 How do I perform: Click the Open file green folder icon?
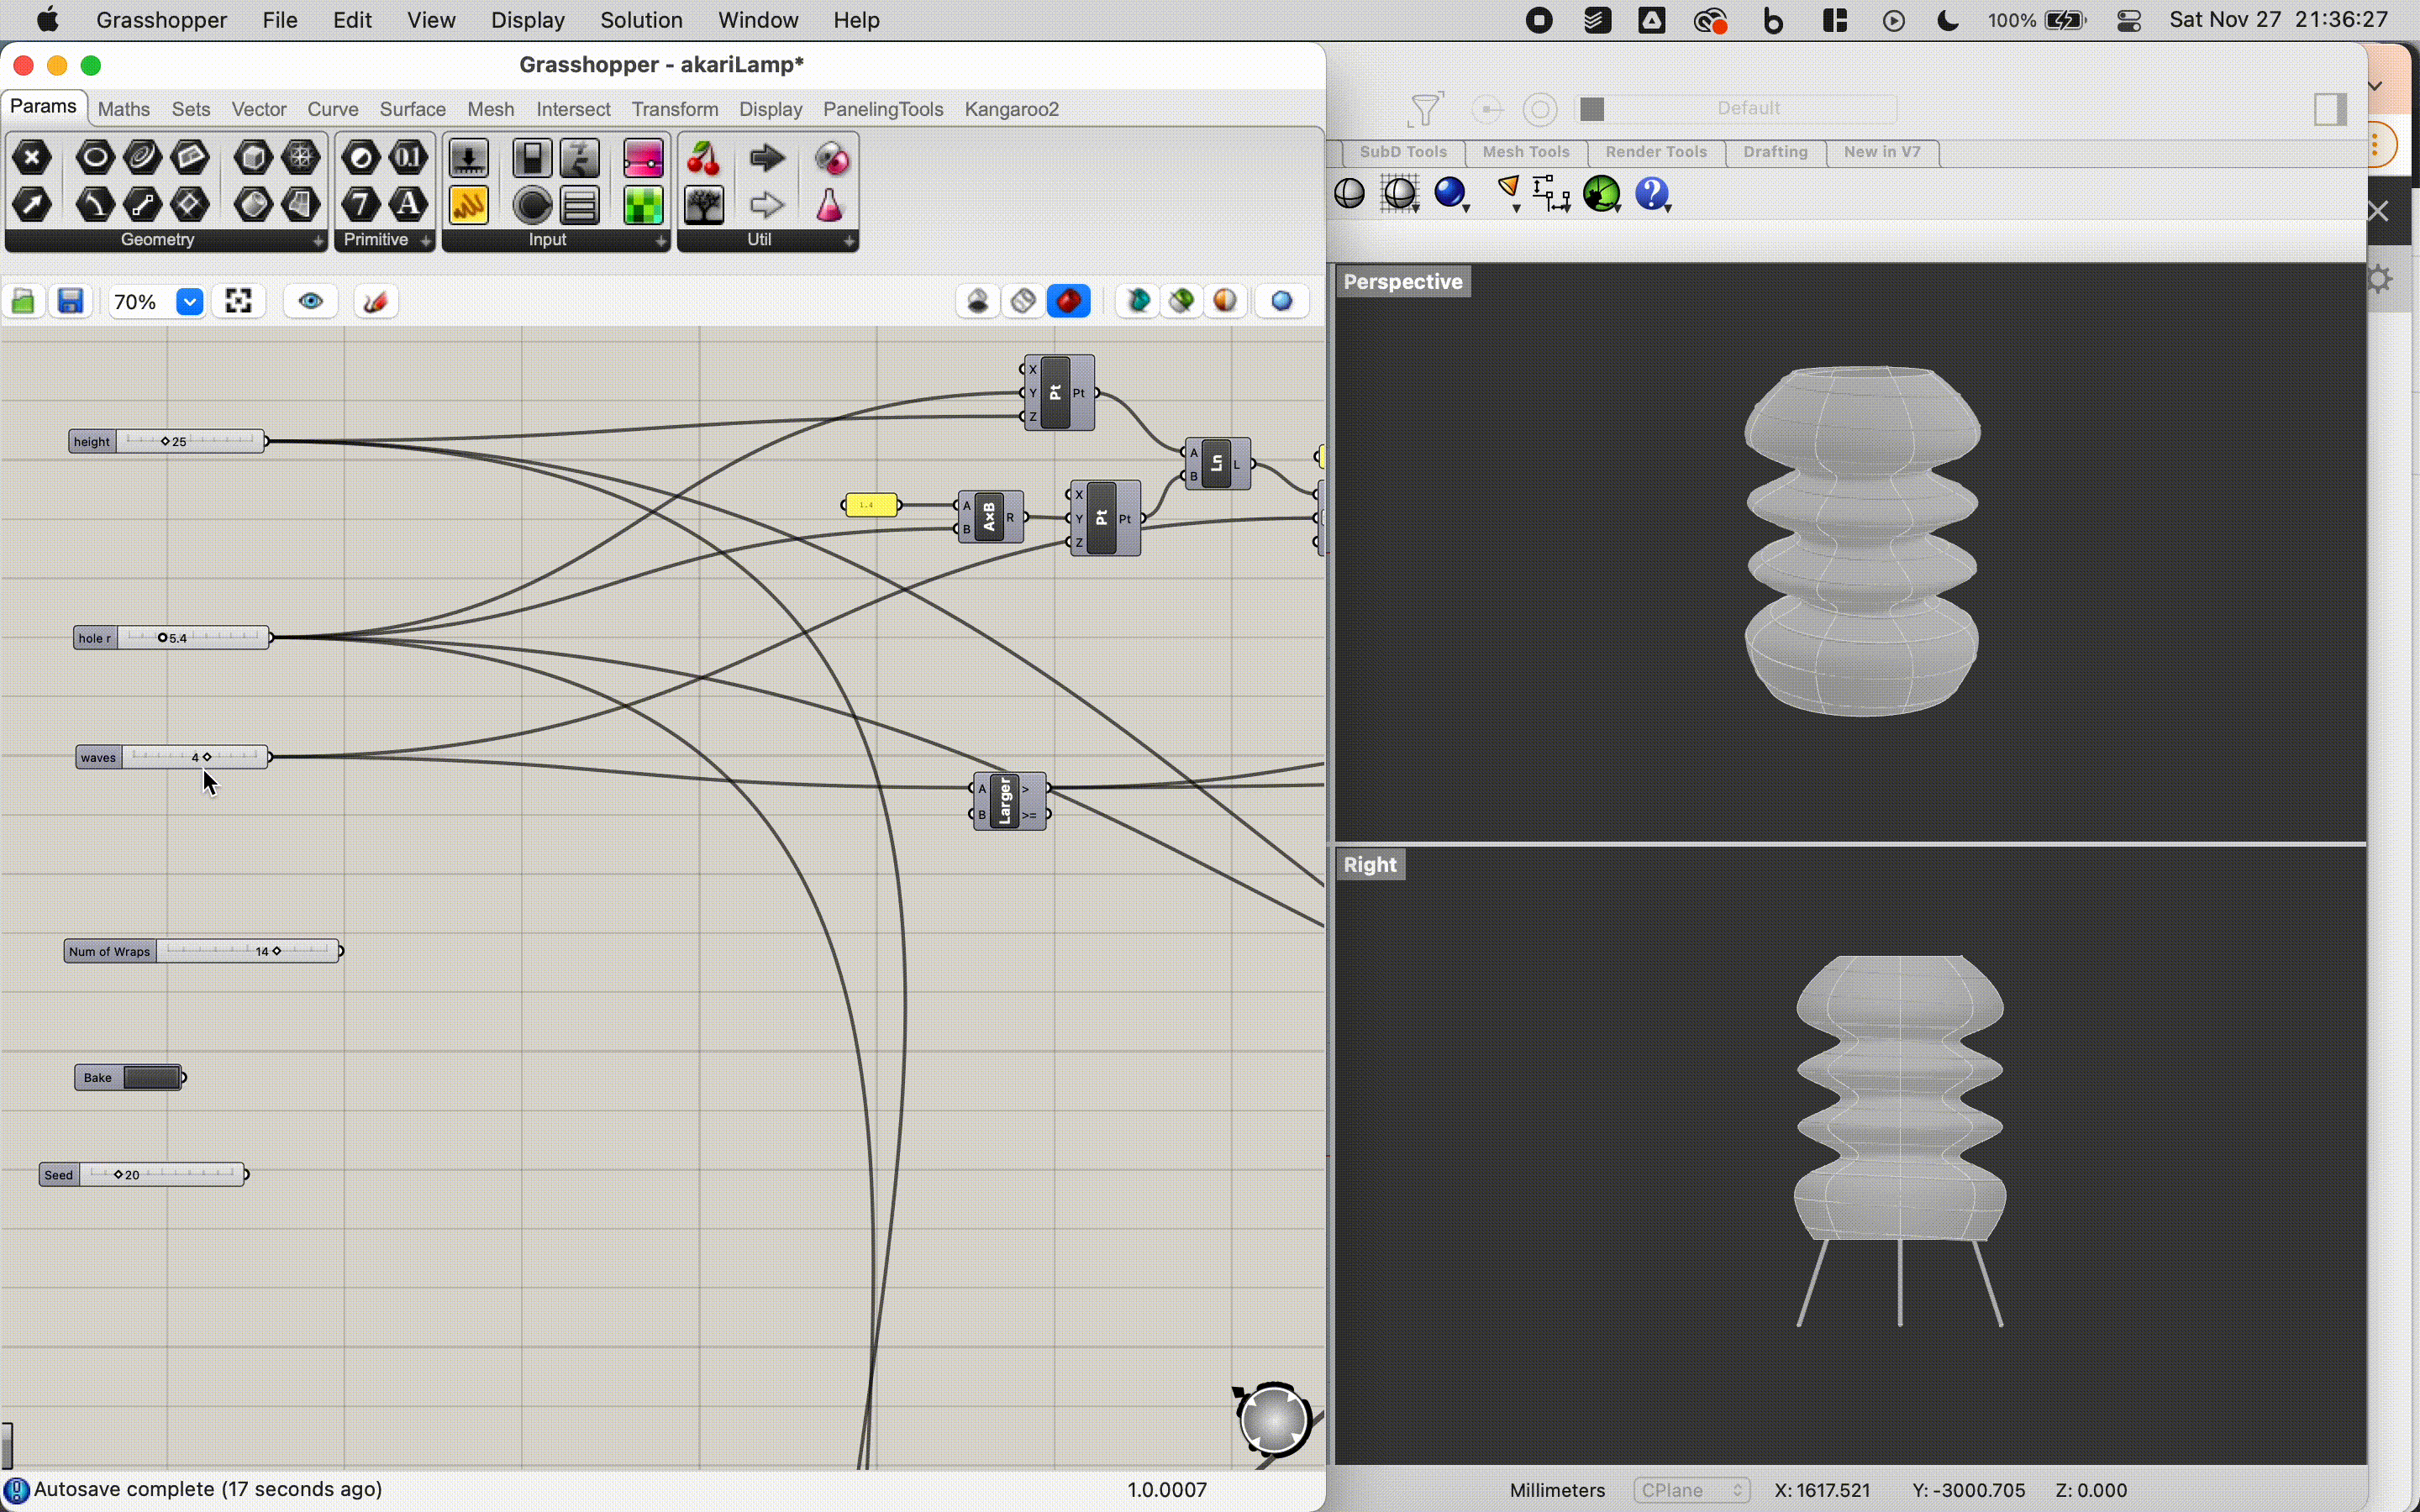point(23,301)
